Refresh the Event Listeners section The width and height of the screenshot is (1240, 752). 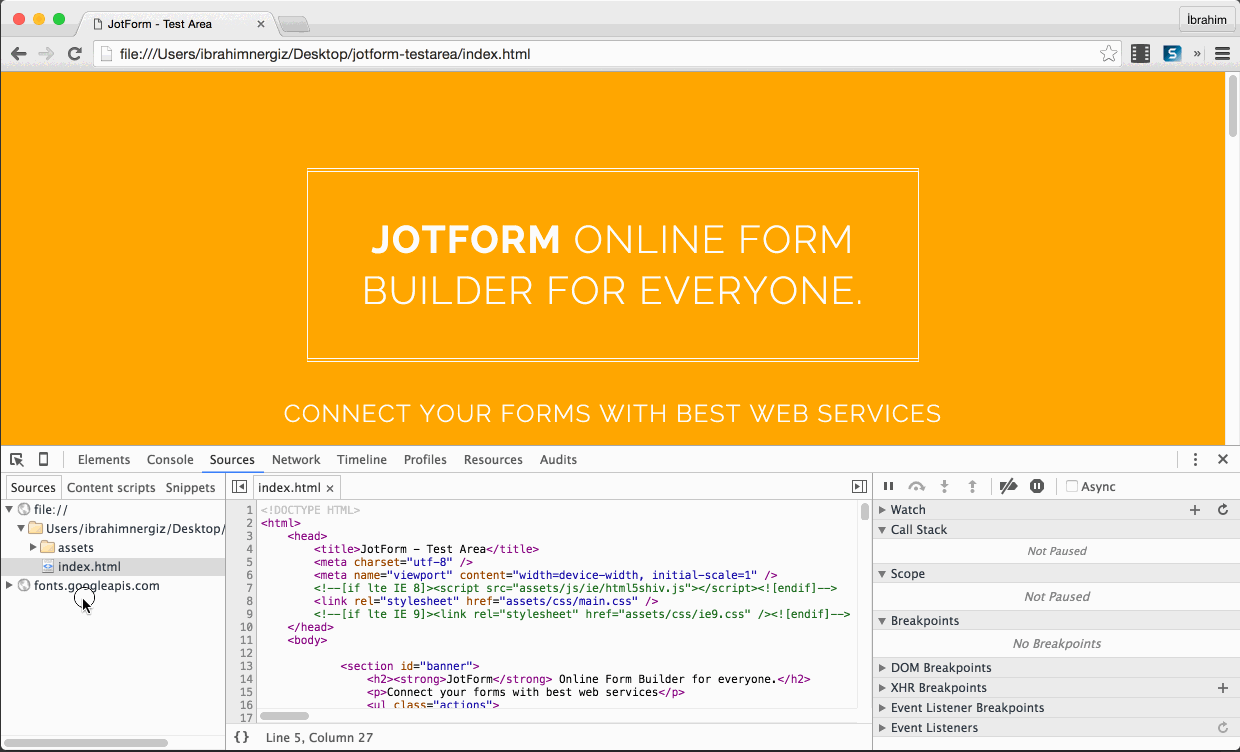(1222, 728)
